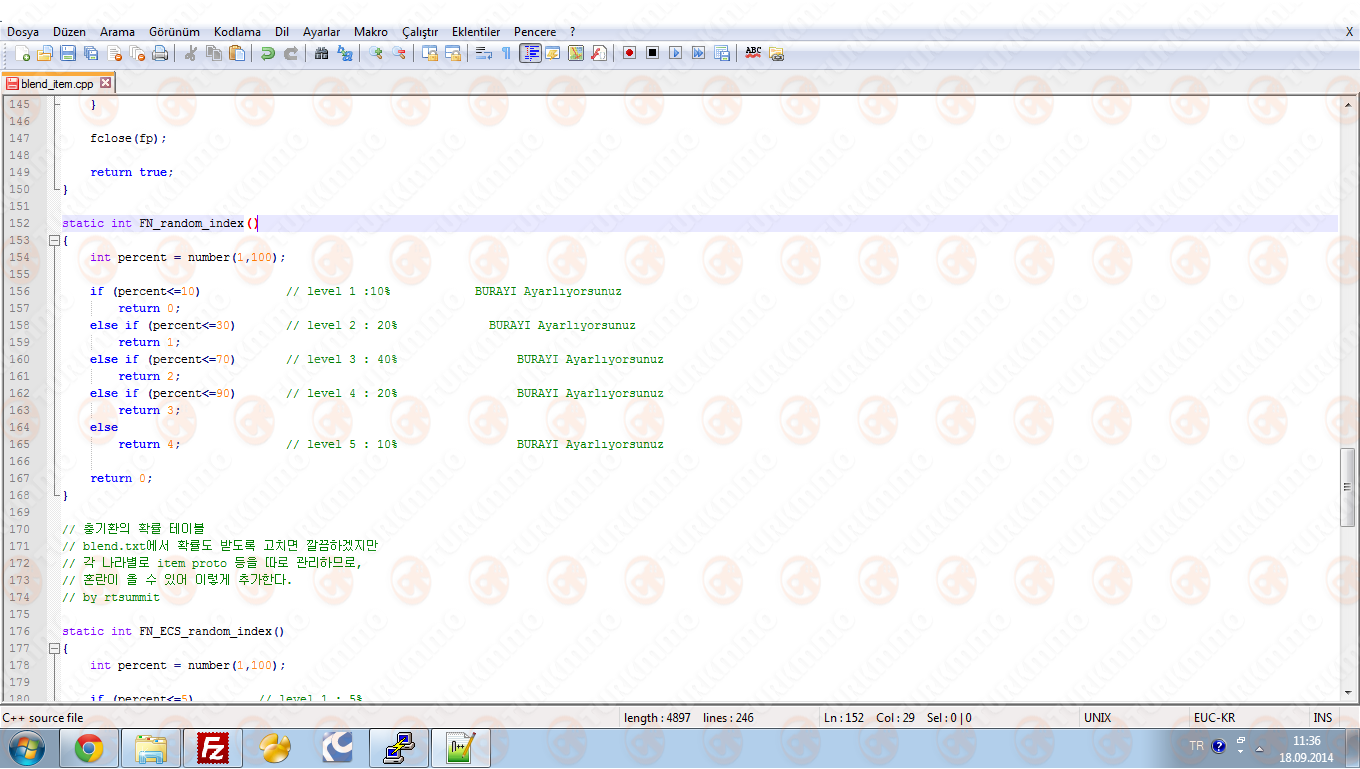Open the Document Map icon
The width and height of the screenshot is (1360, 769).
click(576, 53)
